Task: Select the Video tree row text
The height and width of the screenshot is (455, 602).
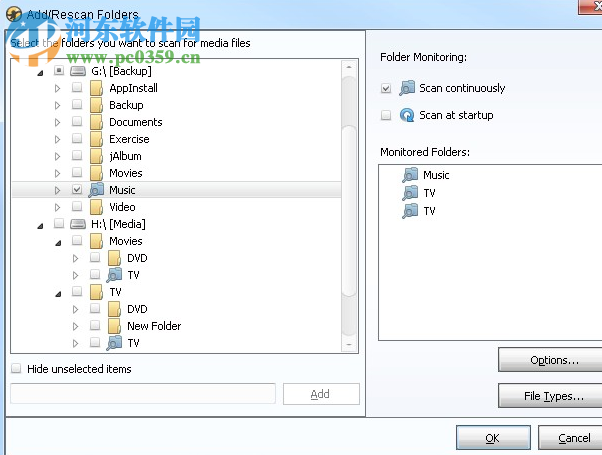Action: pyautogui.click(x=122, y=207)
